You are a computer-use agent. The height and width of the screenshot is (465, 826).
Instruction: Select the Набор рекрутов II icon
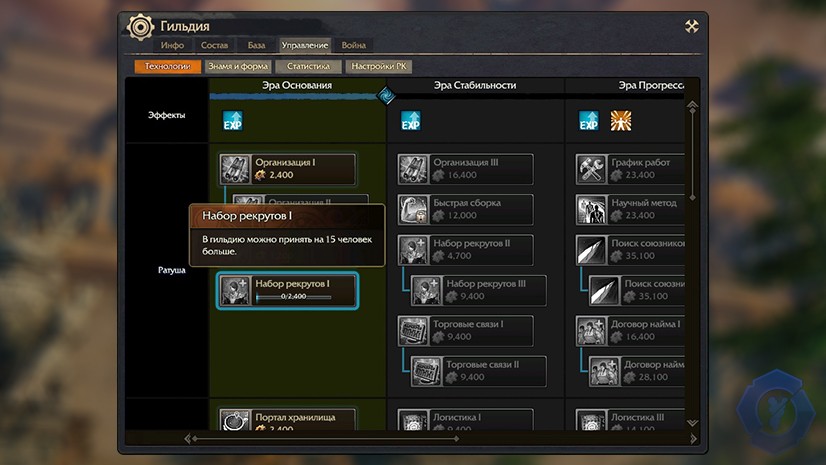pos(413,250)
